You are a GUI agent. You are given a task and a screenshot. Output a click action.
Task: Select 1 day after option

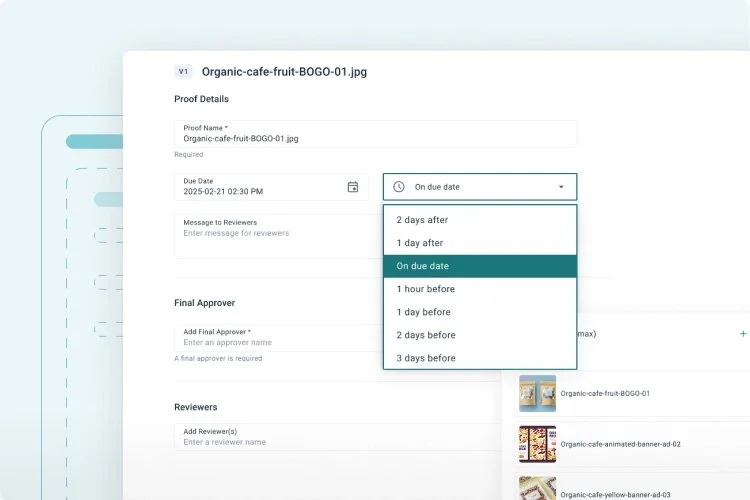[x=480, y=243]
